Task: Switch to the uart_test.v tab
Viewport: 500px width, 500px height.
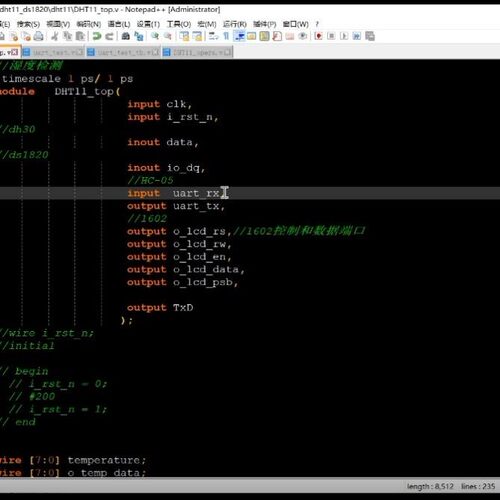Action: tap(53, 52)
